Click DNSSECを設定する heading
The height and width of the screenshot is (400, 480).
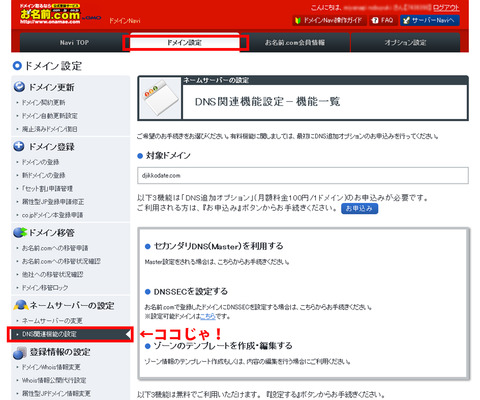[191, 292]
